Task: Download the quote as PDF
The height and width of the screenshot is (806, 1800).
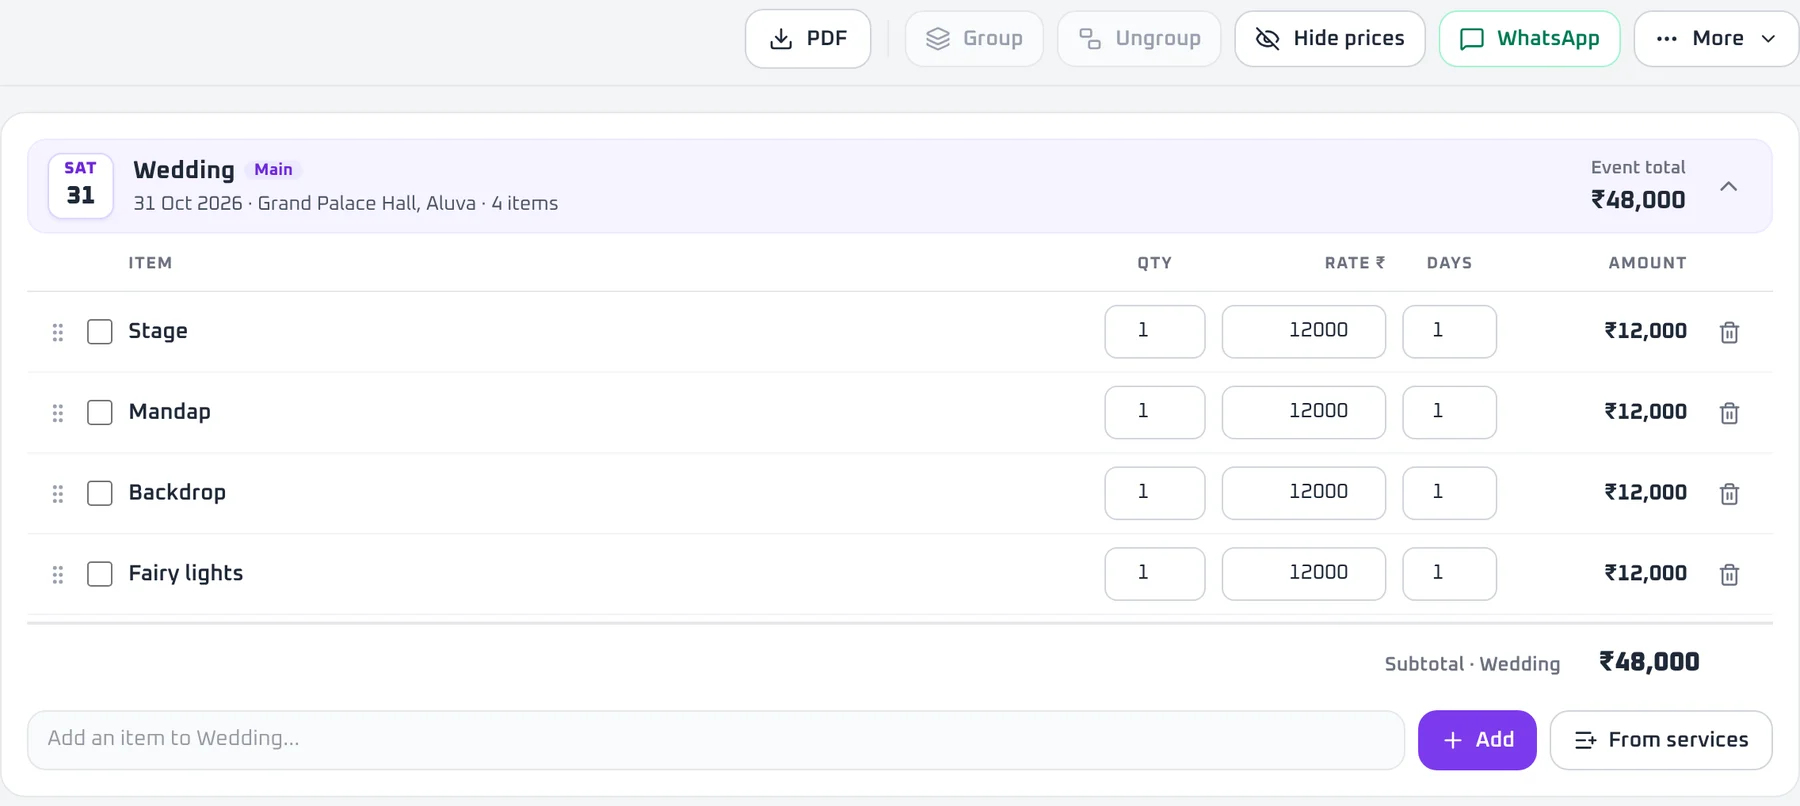Action: (x=808, y=39)
